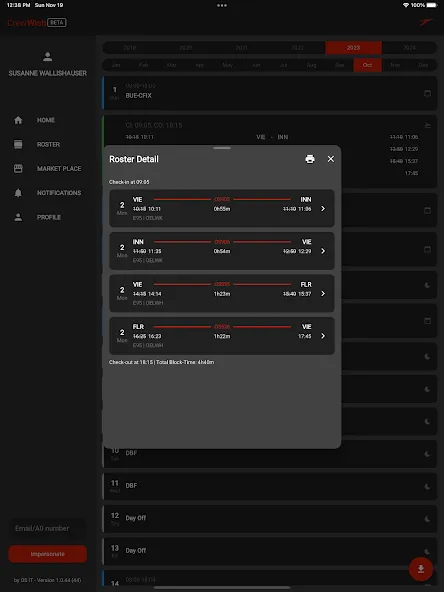
Task: Expand the FLR to VIE flight chevron
Action: (323, 336)
